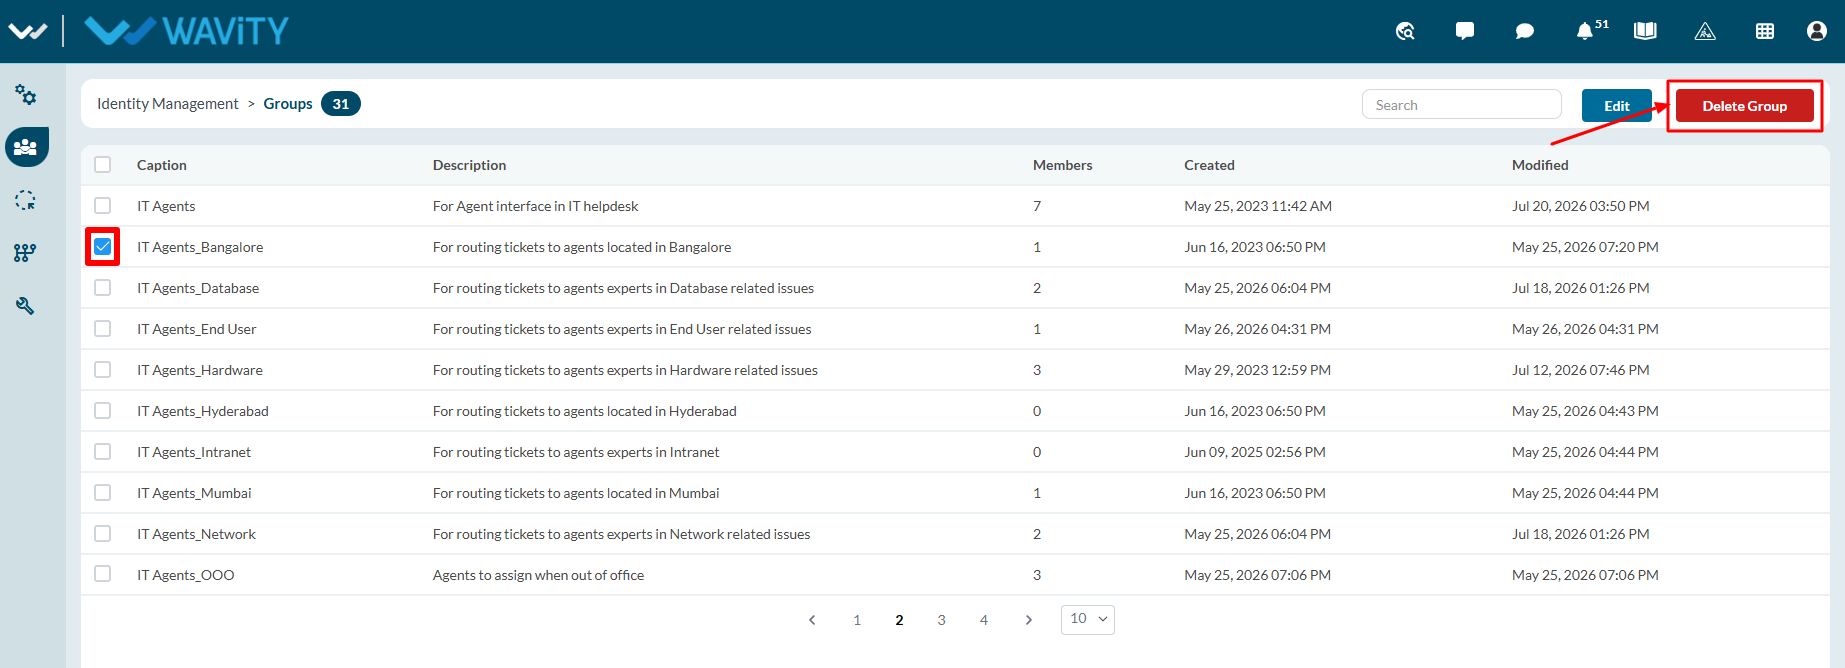Click the dashed circle cursor sidebar icon
Image resolution: width=1845 pixels, height=668 pixels.
point(26,201)
